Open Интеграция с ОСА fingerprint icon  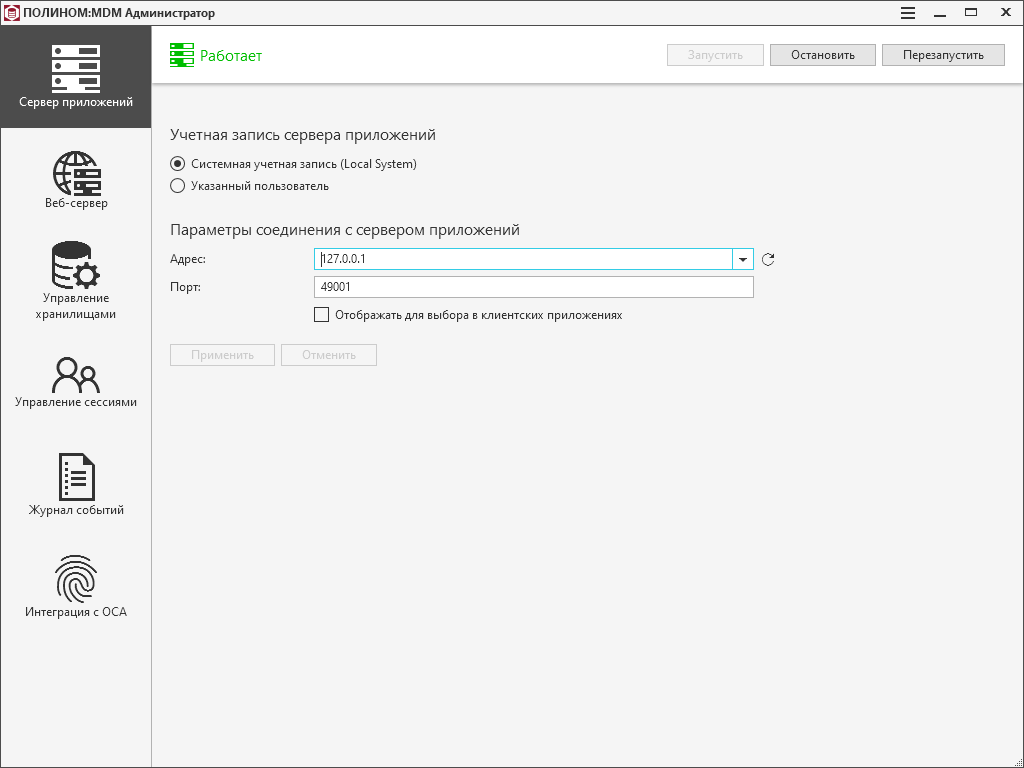76,579
